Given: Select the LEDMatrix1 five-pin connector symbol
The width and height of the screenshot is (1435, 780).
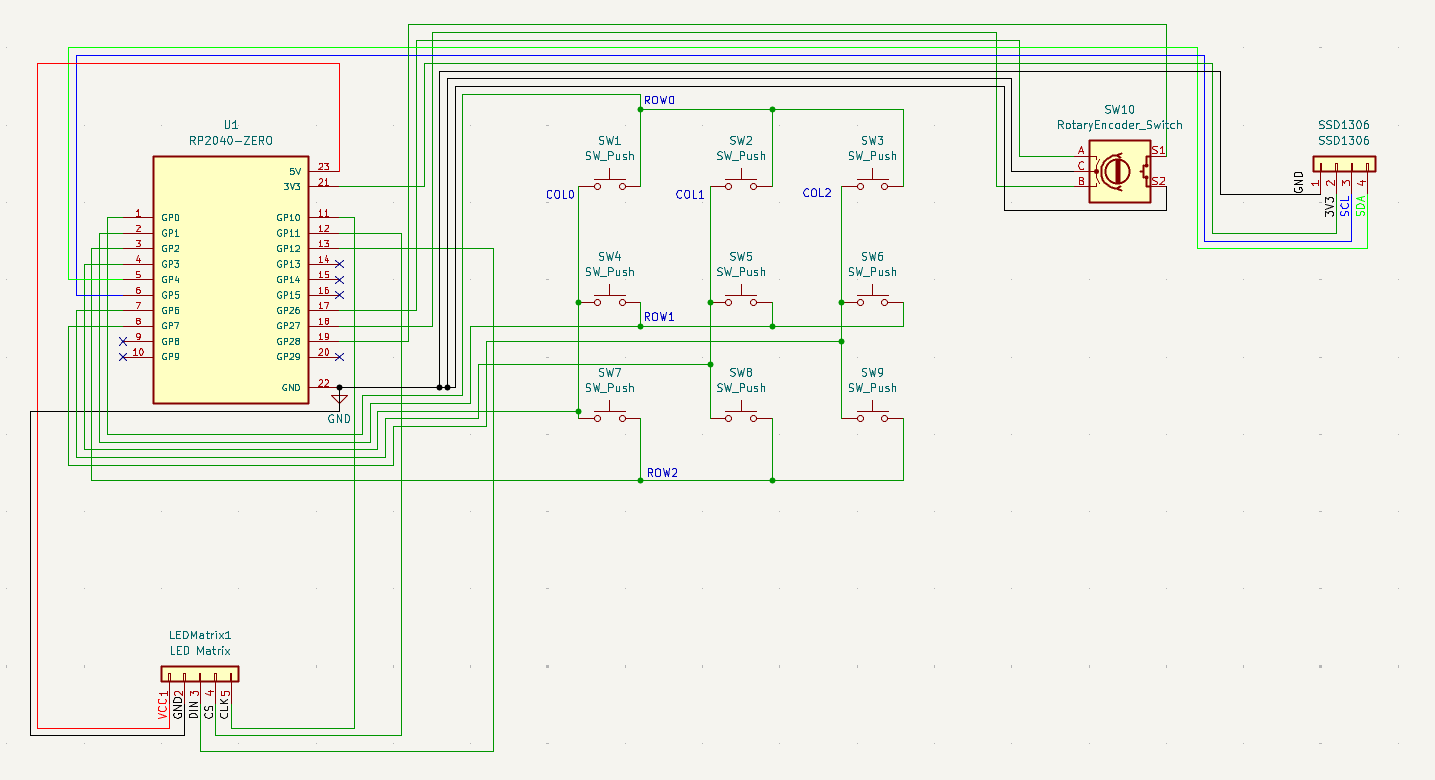Looking at the screenshot, I should point(200,674).
